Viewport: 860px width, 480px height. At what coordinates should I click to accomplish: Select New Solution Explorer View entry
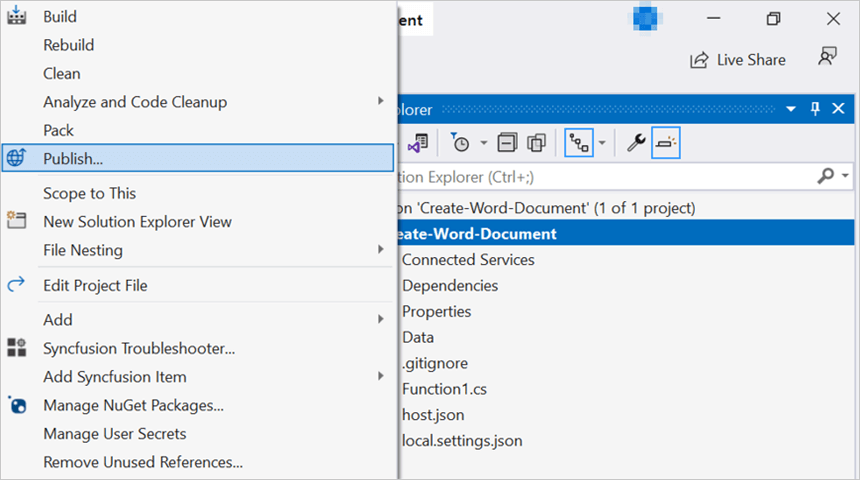pyautogui.click(x=137, y=222)
